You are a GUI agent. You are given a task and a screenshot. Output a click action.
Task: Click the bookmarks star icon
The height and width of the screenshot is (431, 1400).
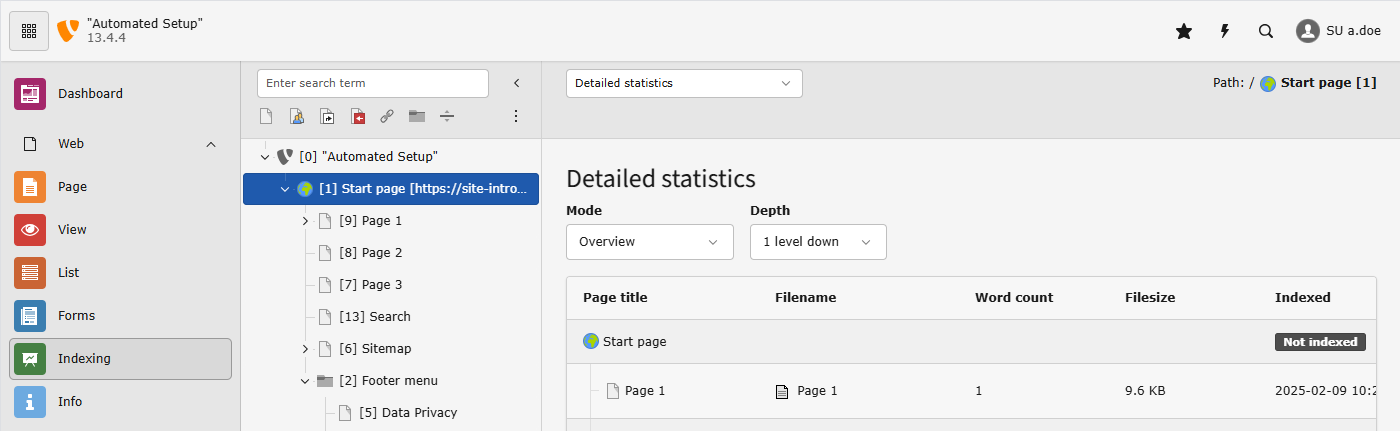click(1184, 31)
